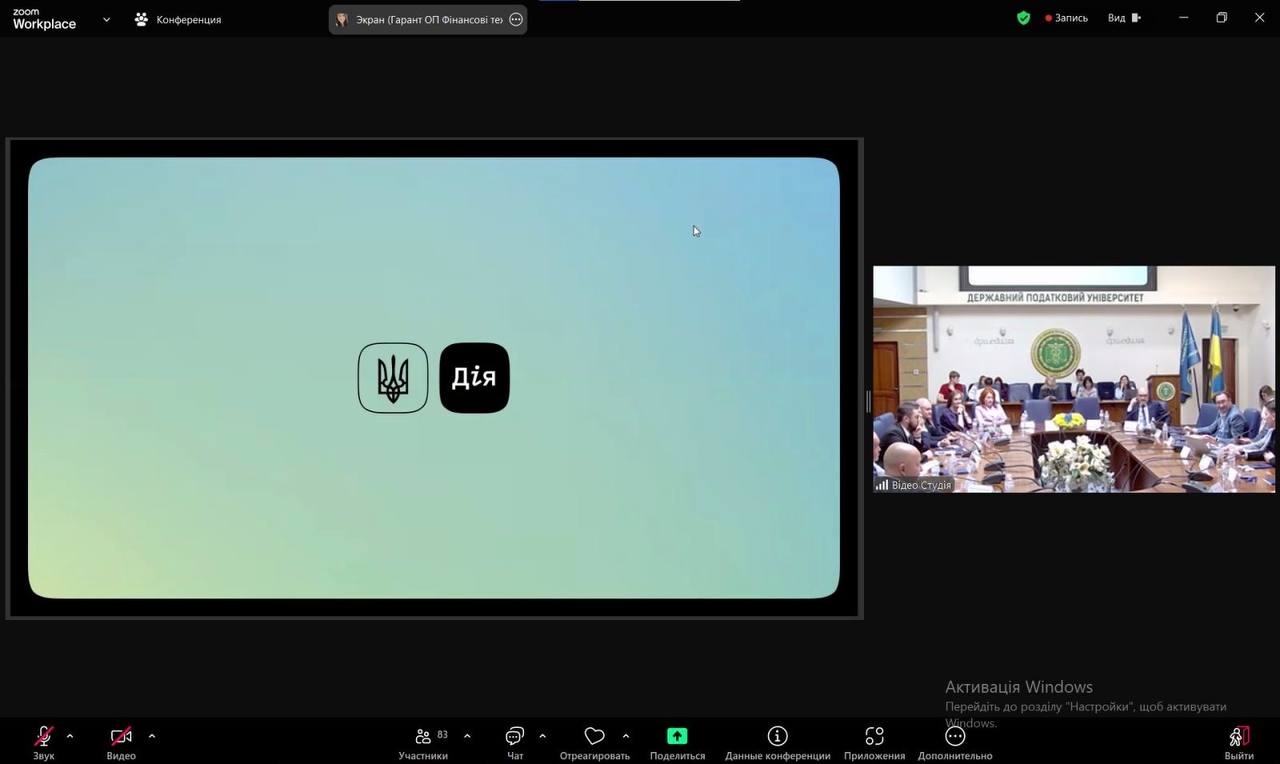This screenshot has width=1280, height=764.
Task: Open the Zoom Workplace dropdown chevron
Action: pos(107,19)
